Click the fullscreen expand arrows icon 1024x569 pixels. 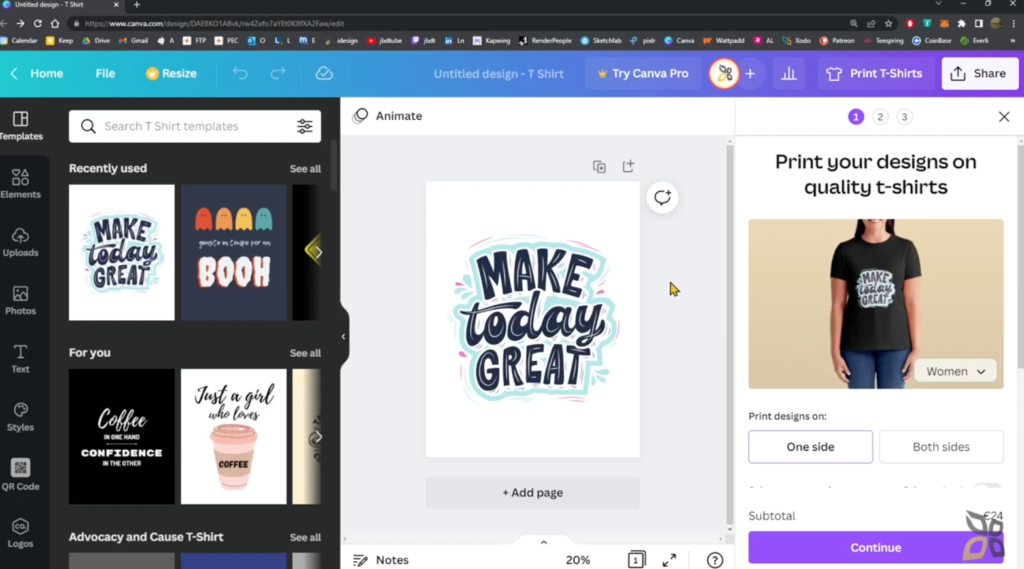tap(669, 560)
